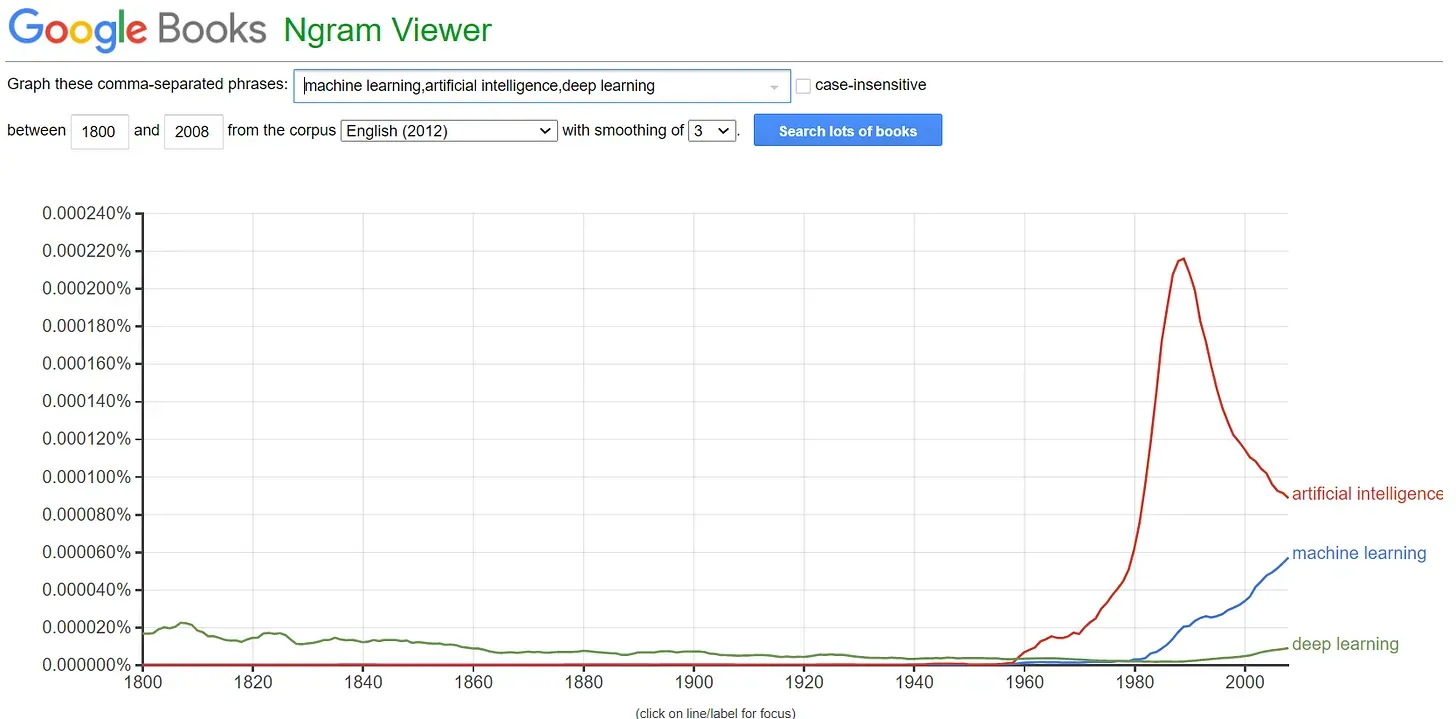
Task: Click the machine learning line label
Action: 1358,553
